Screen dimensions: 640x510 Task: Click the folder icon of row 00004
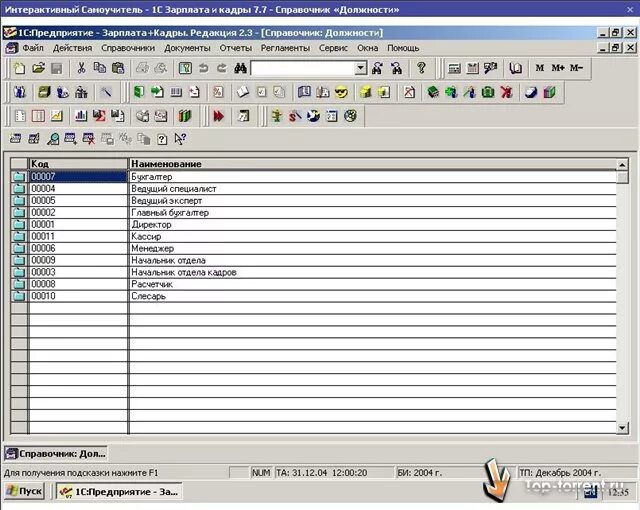(19, 188)
